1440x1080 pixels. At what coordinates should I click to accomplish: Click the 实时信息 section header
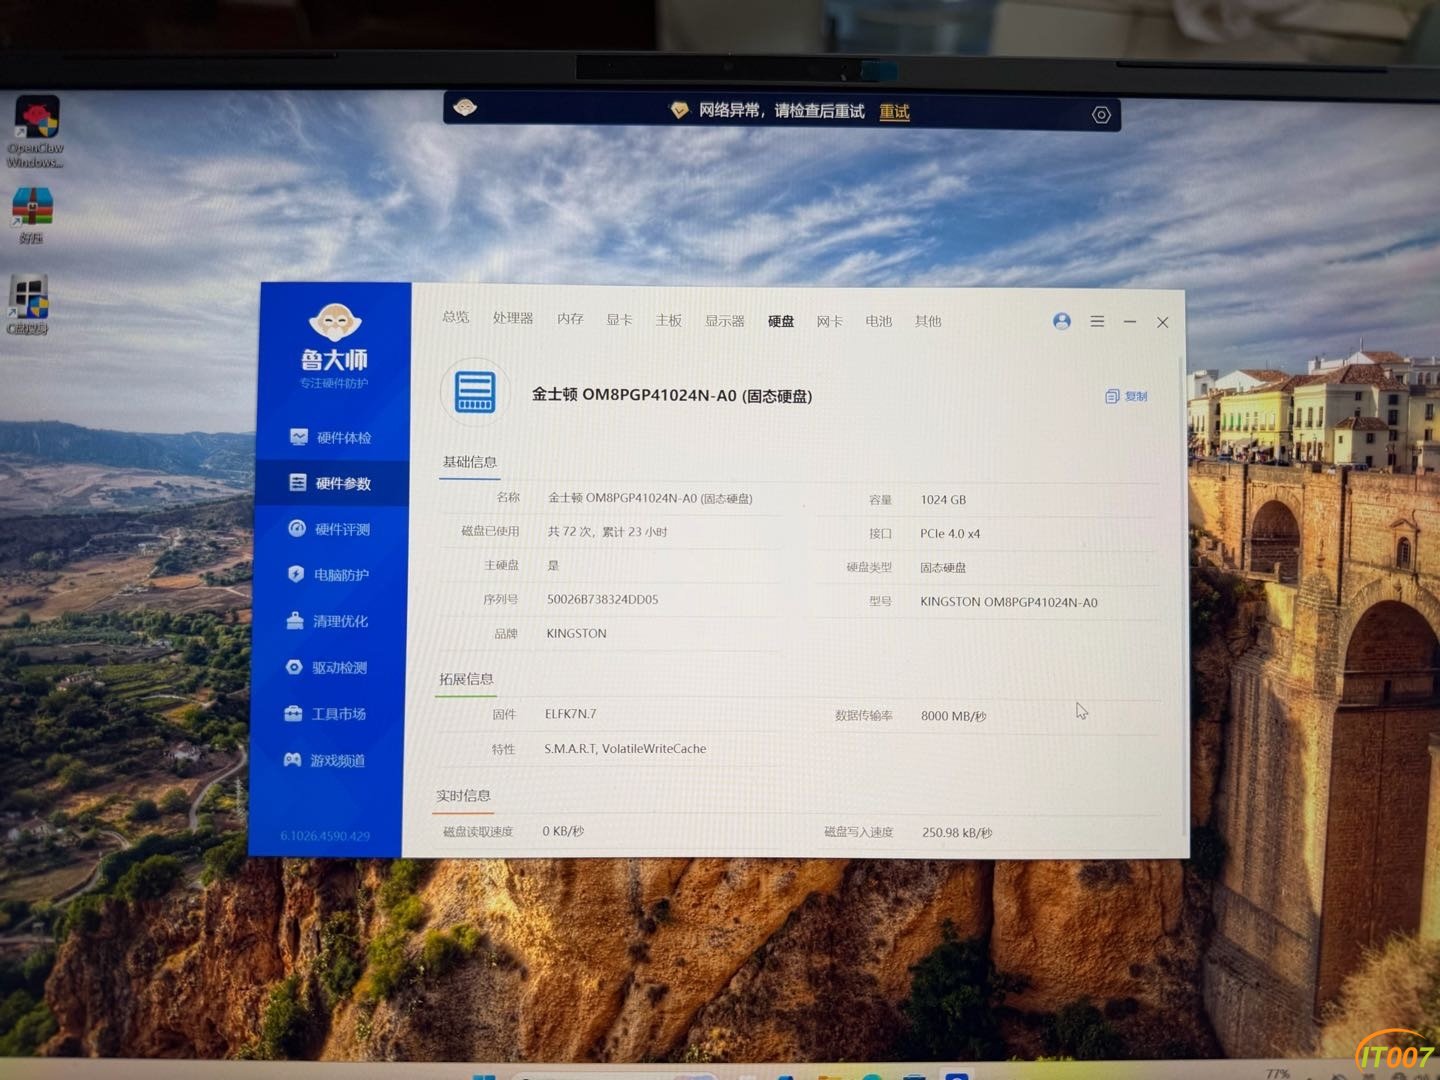pos(463,796)
